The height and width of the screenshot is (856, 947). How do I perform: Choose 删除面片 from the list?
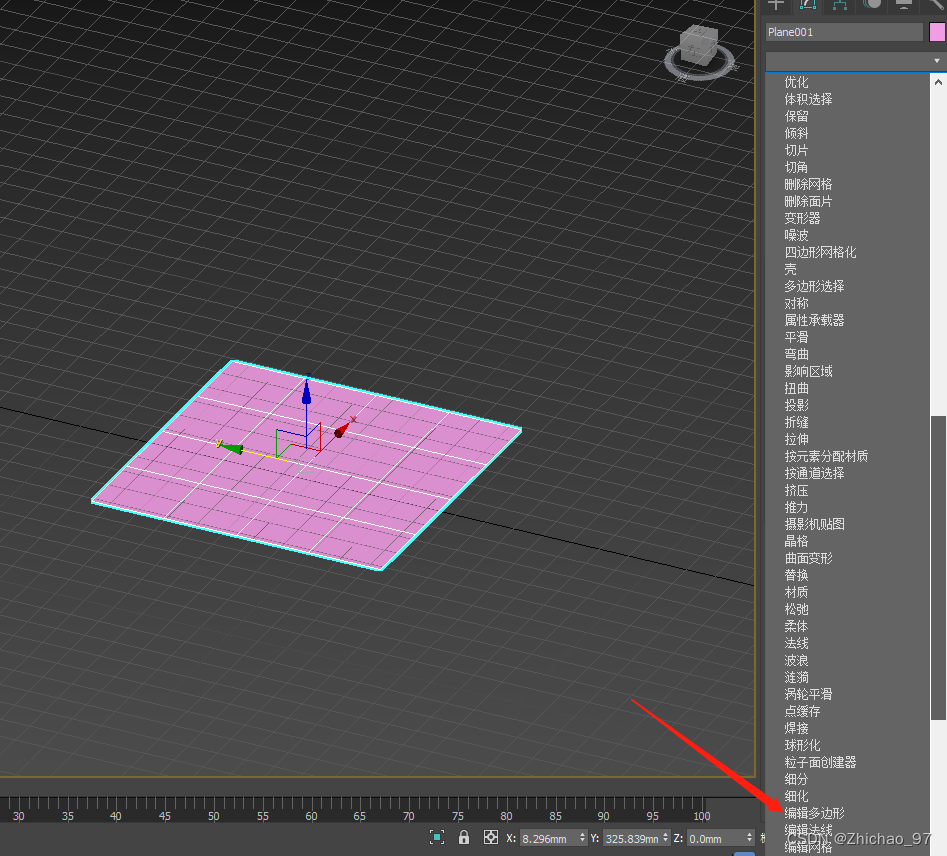pos(808,201)
